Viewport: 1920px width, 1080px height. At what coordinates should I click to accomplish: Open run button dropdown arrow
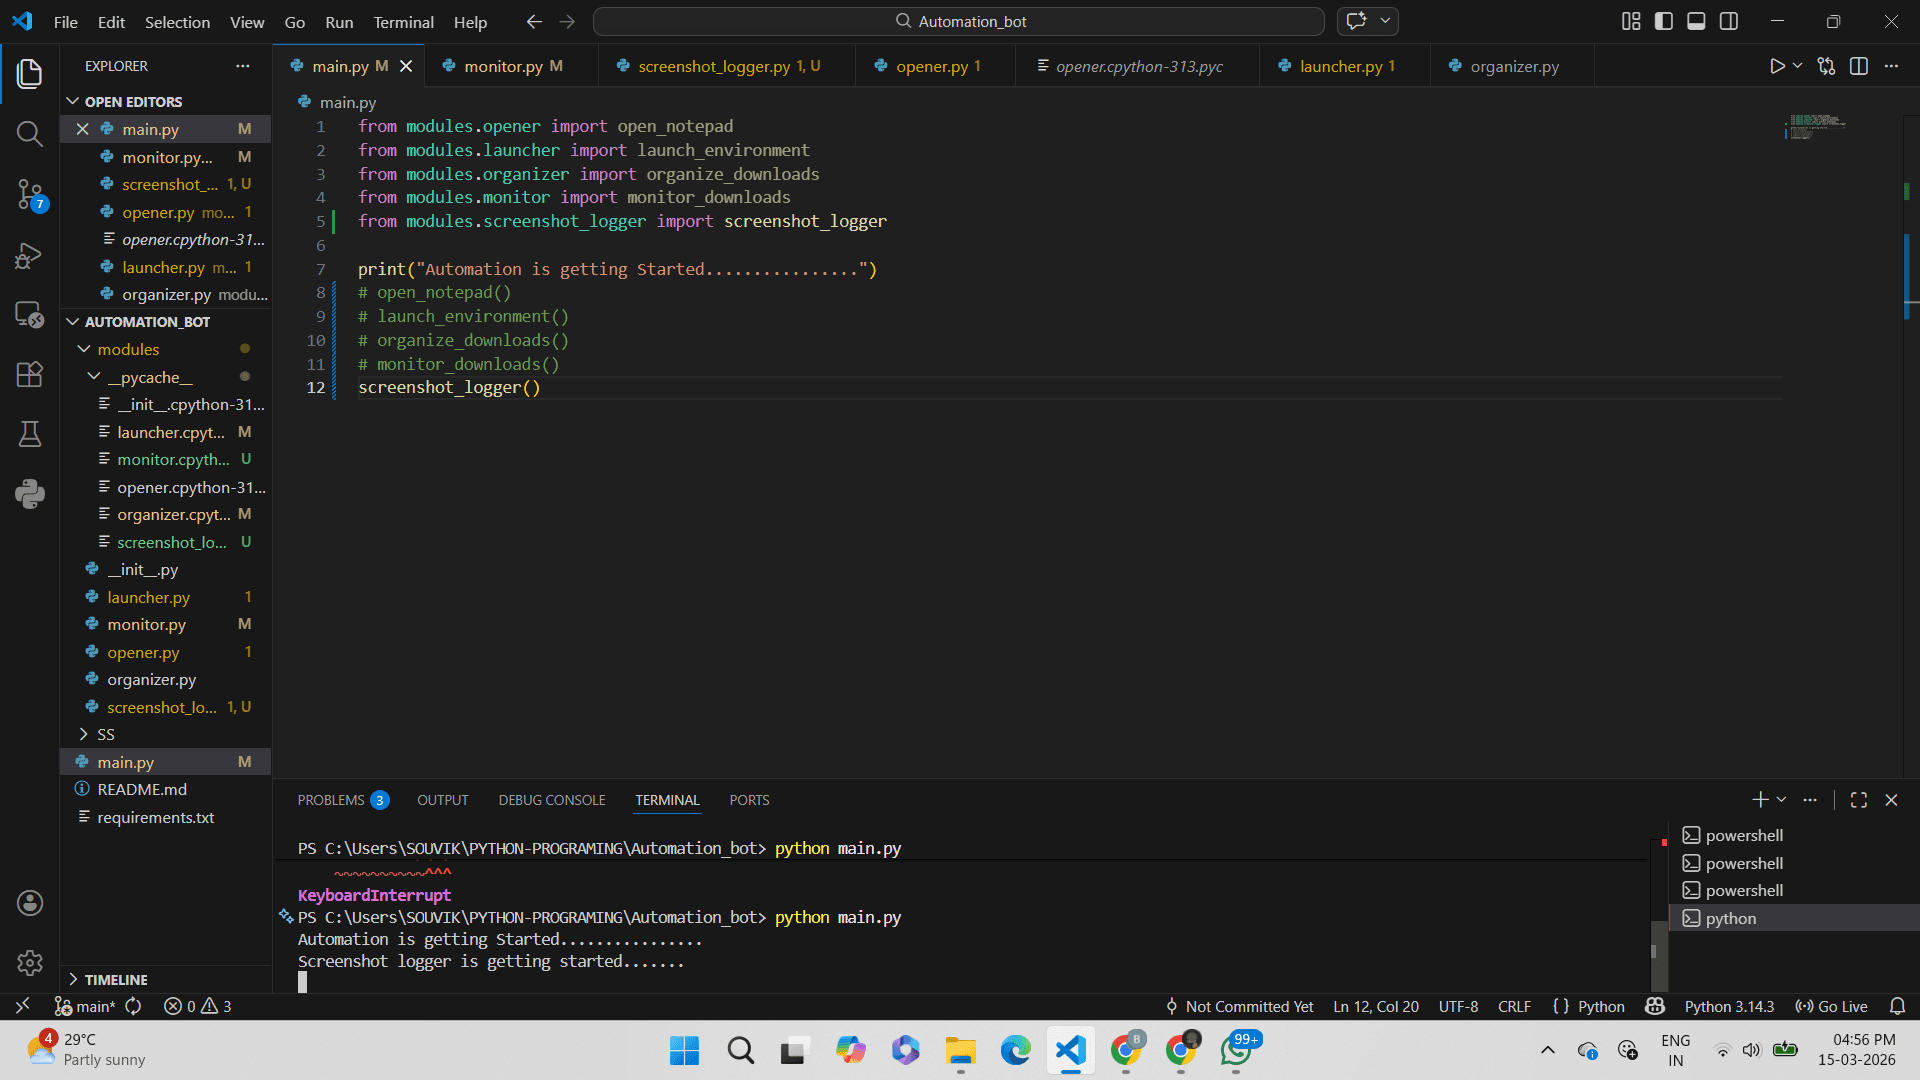click(1797, 66)
